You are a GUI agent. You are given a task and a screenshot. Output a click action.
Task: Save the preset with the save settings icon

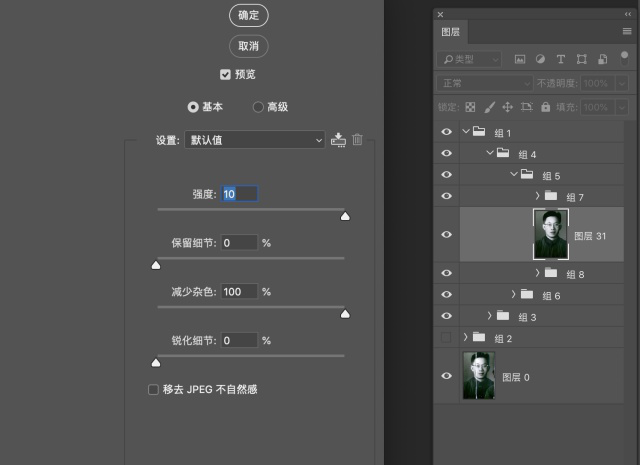[x=338, y=140]
